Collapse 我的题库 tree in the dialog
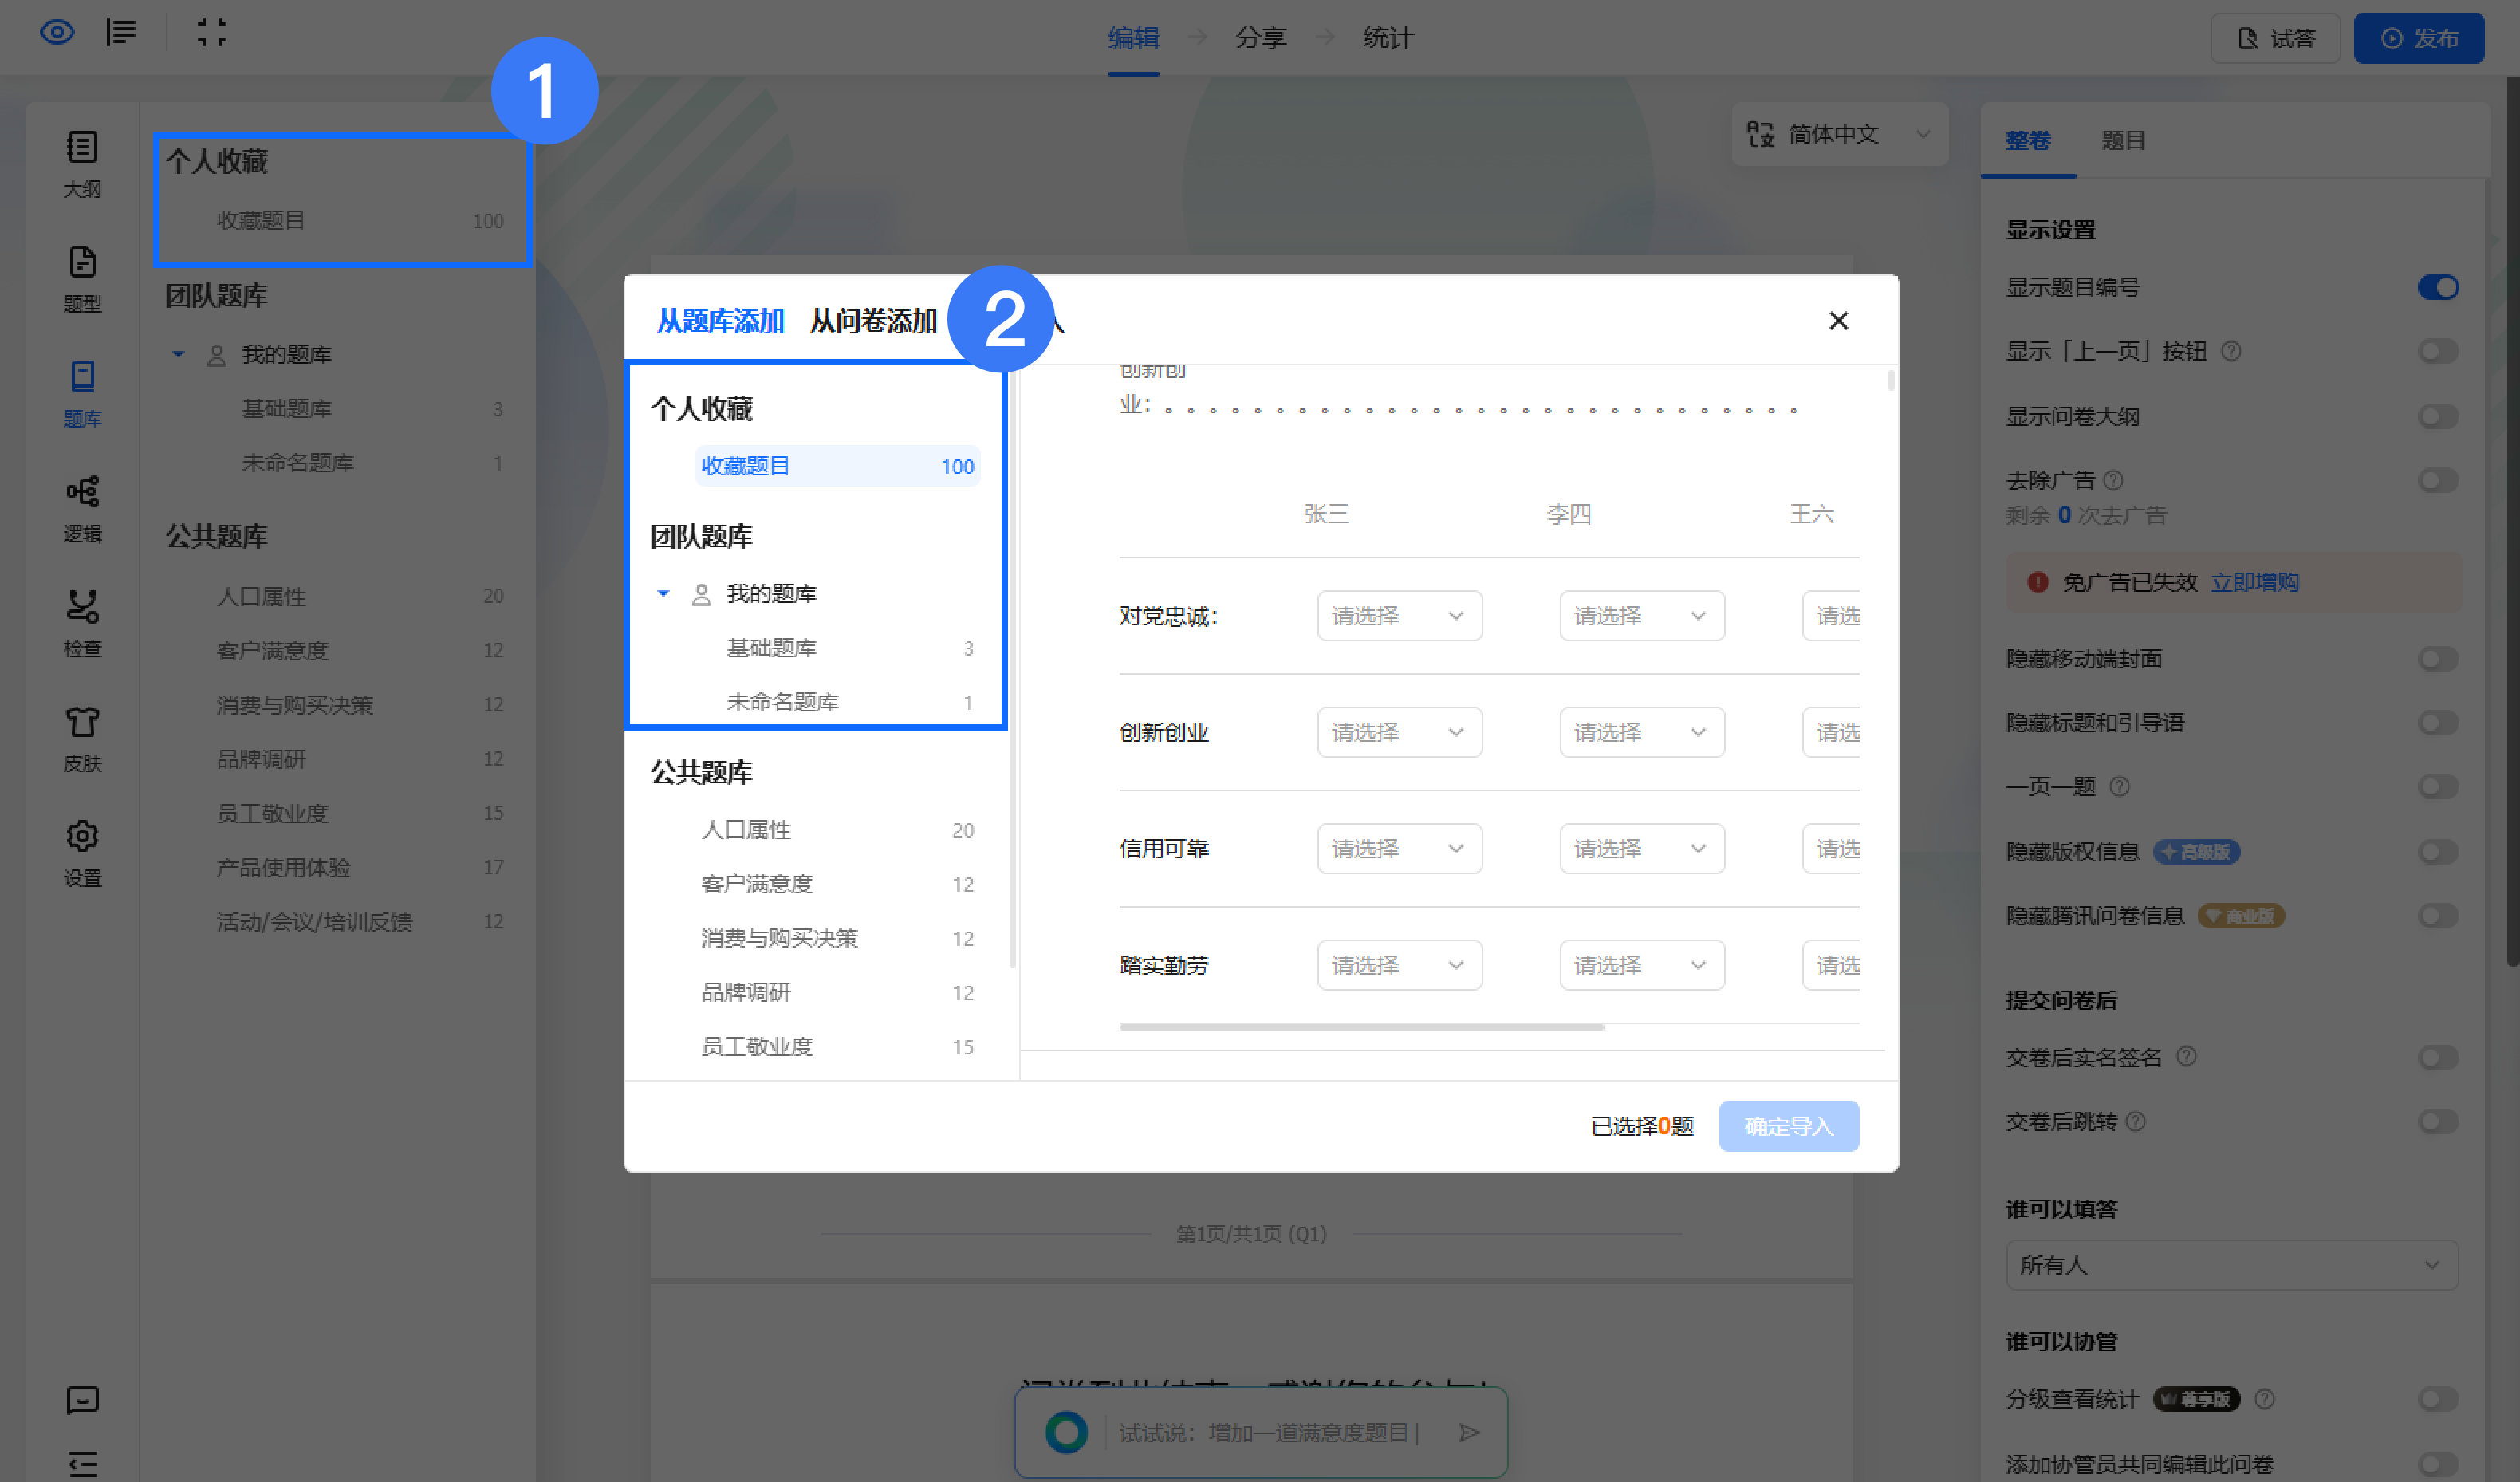 (663, 594)
